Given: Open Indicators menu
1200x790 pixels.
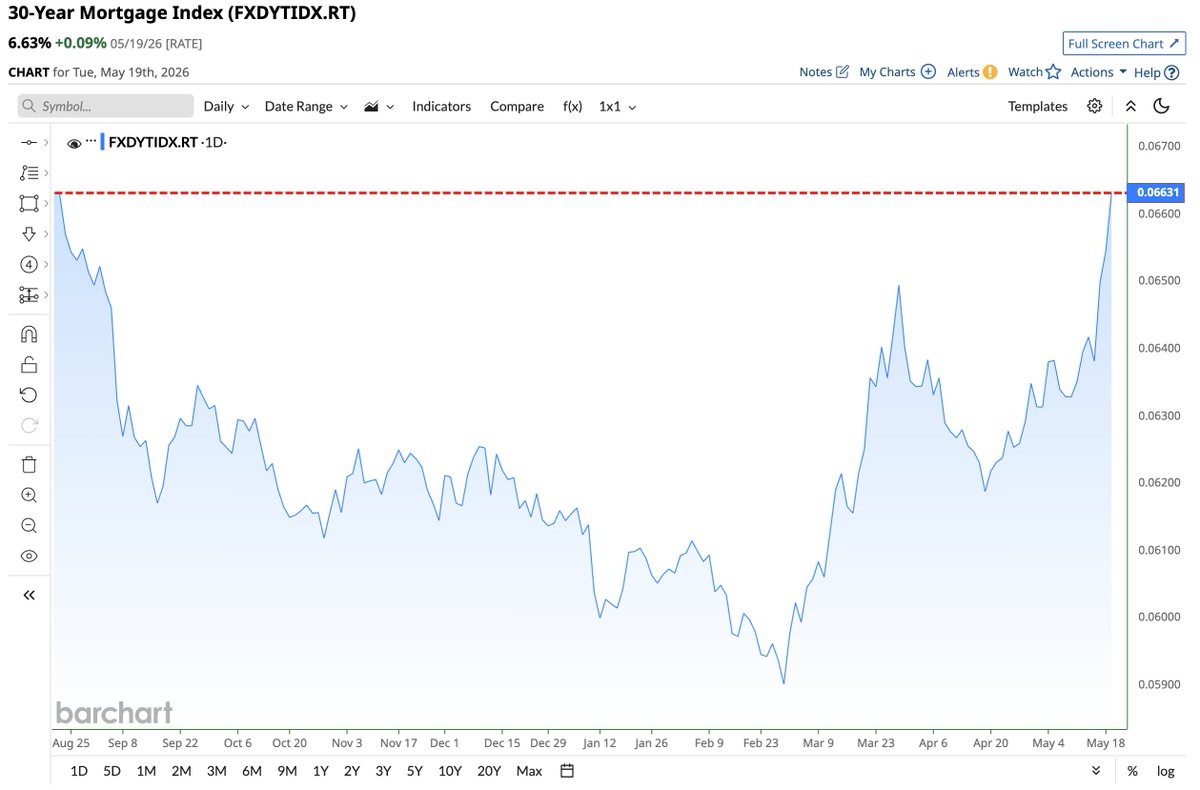Looking at the screenshot, I should coord(441,106).
